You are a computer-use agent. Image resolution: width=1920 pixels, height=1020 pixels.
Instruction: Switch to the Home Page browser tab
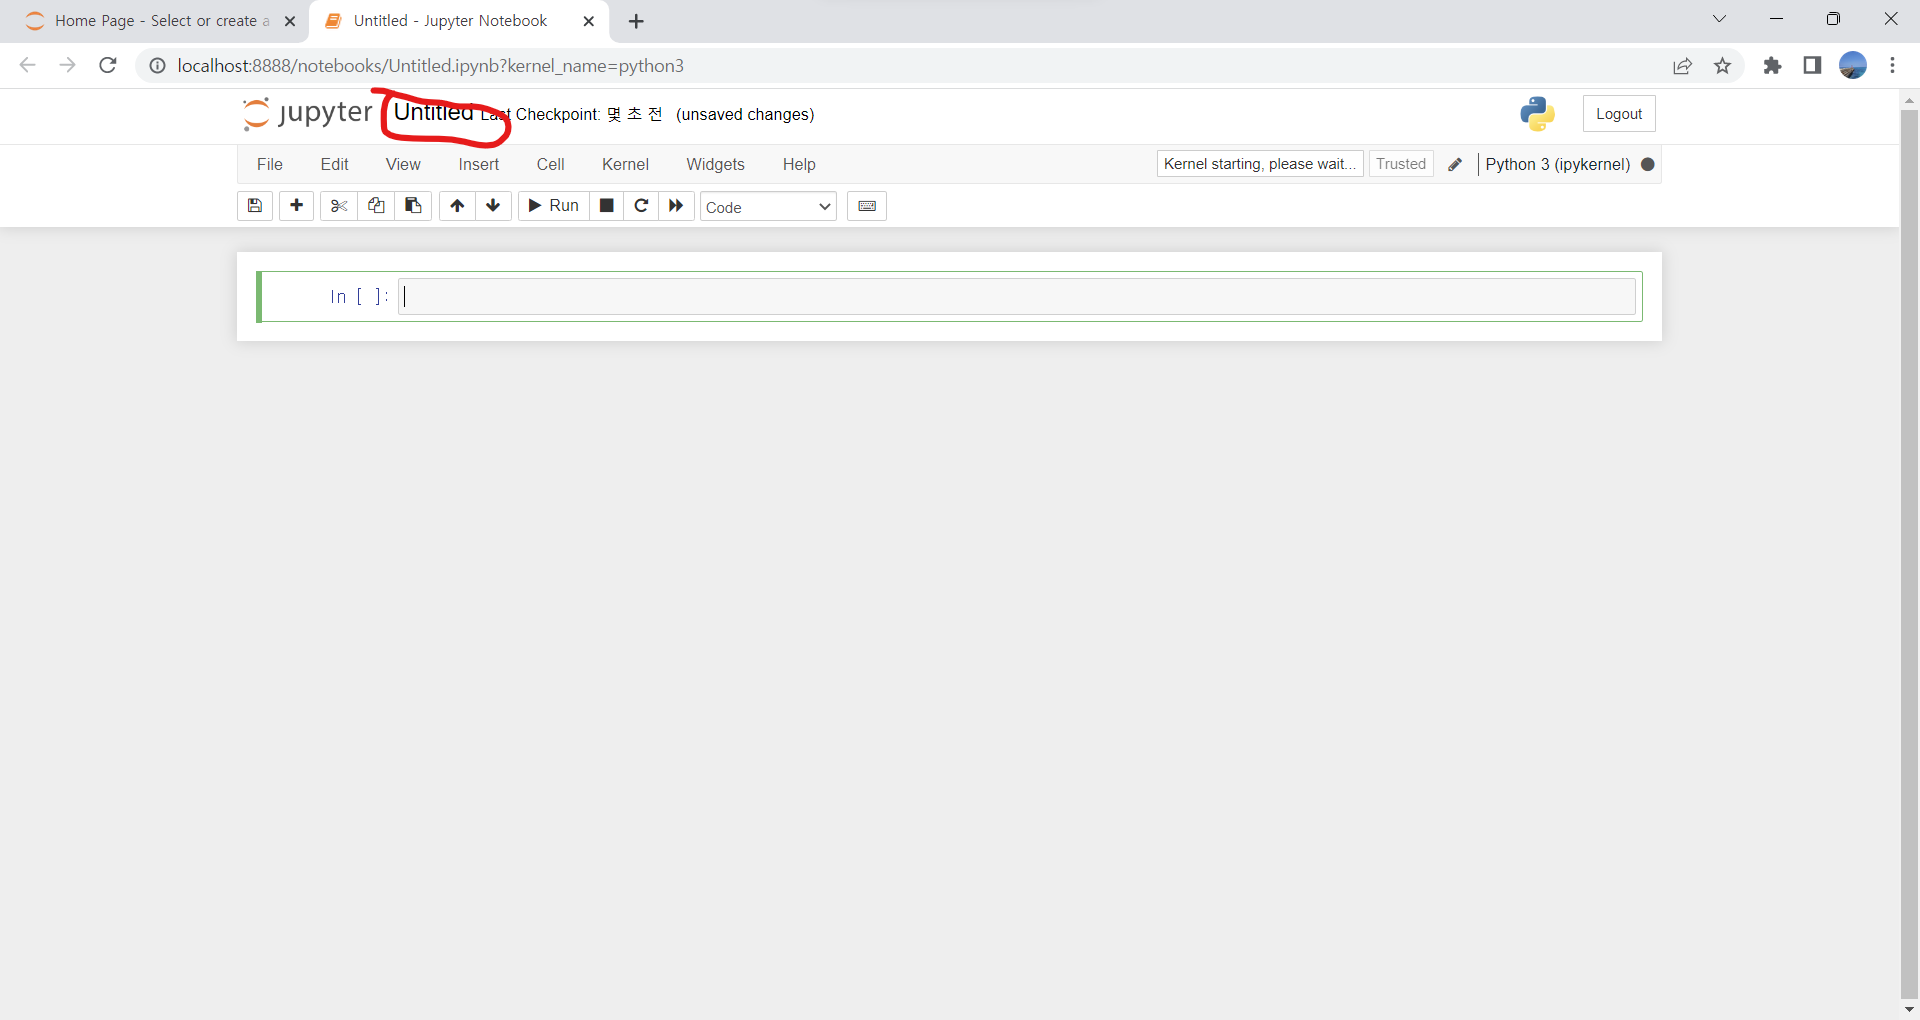coord(155,21)
